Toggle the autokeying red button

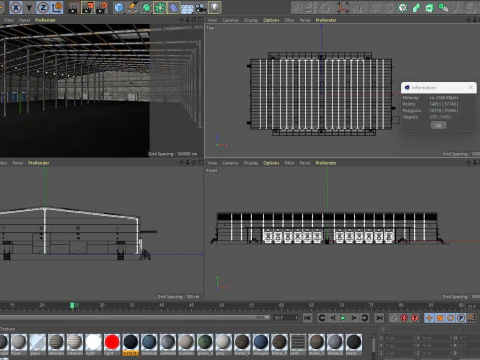(404, 318)
